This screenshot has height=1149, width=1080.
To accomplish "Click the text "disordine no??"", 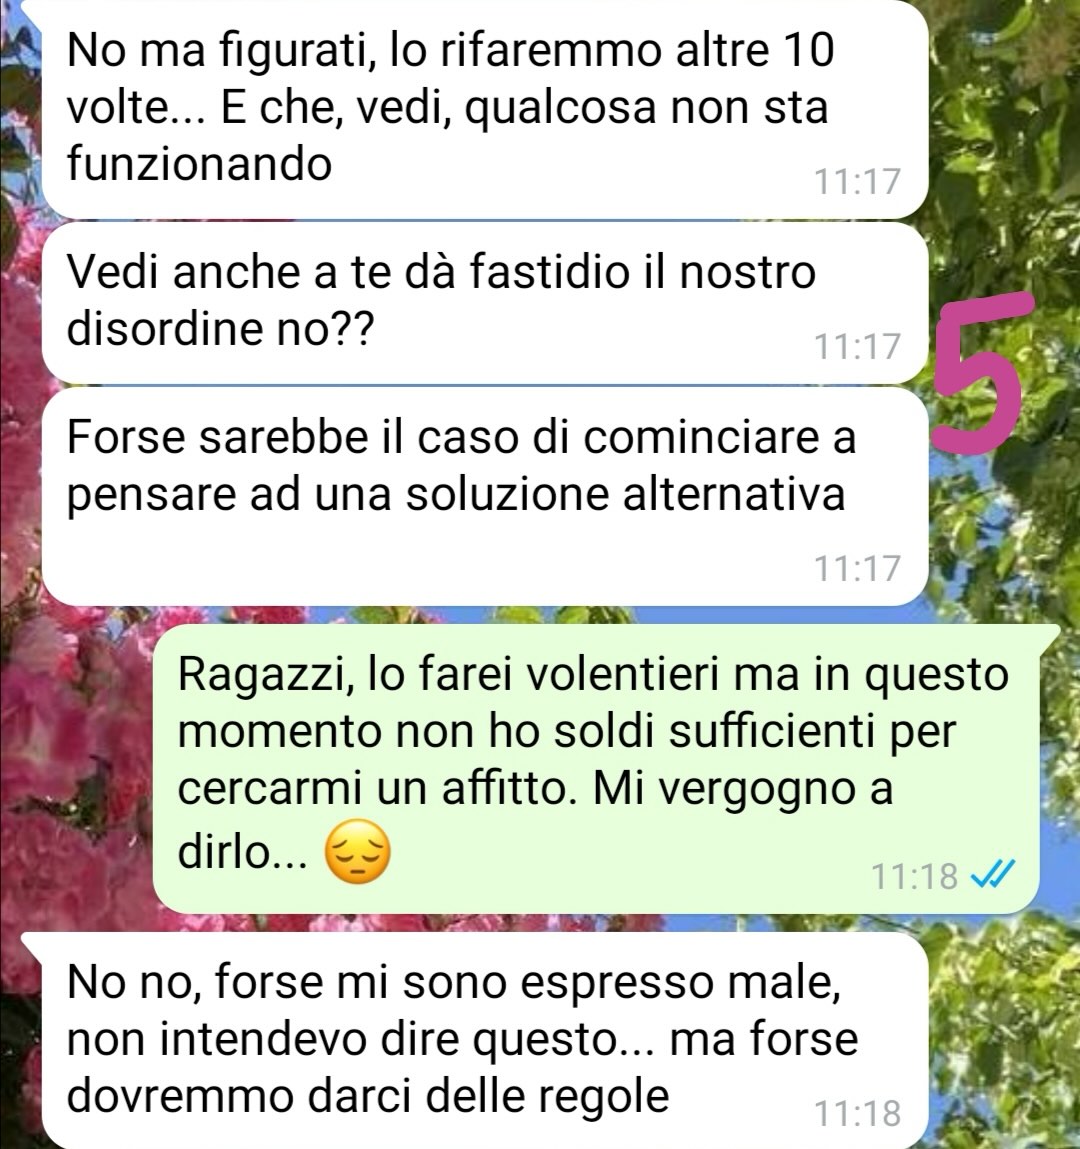I will click(221, 329).
